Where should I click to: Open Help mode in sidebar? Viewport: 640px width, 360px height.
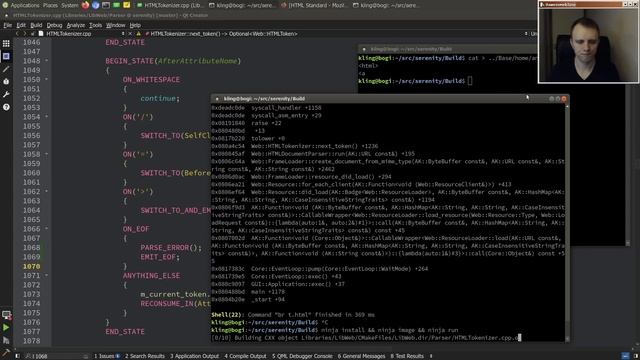click(x=6, y=107)
